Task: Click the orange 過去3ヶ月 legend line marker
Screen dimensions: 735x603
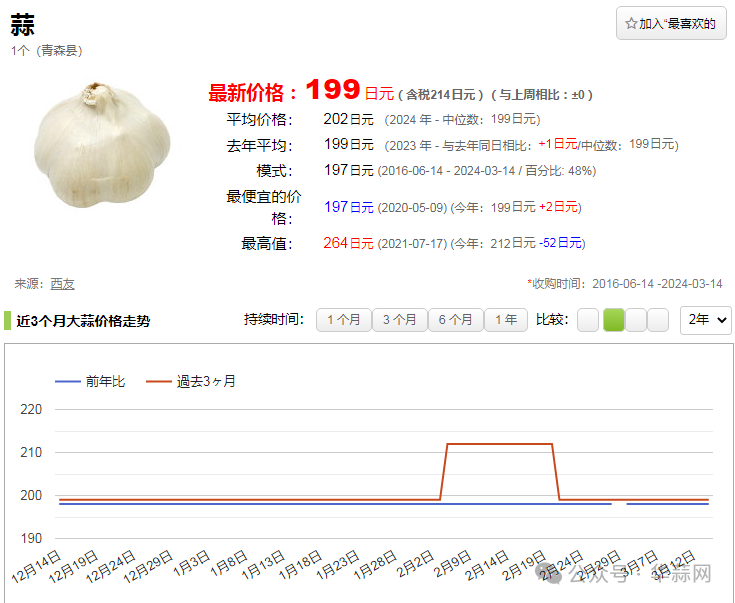Action: [159, 381]
